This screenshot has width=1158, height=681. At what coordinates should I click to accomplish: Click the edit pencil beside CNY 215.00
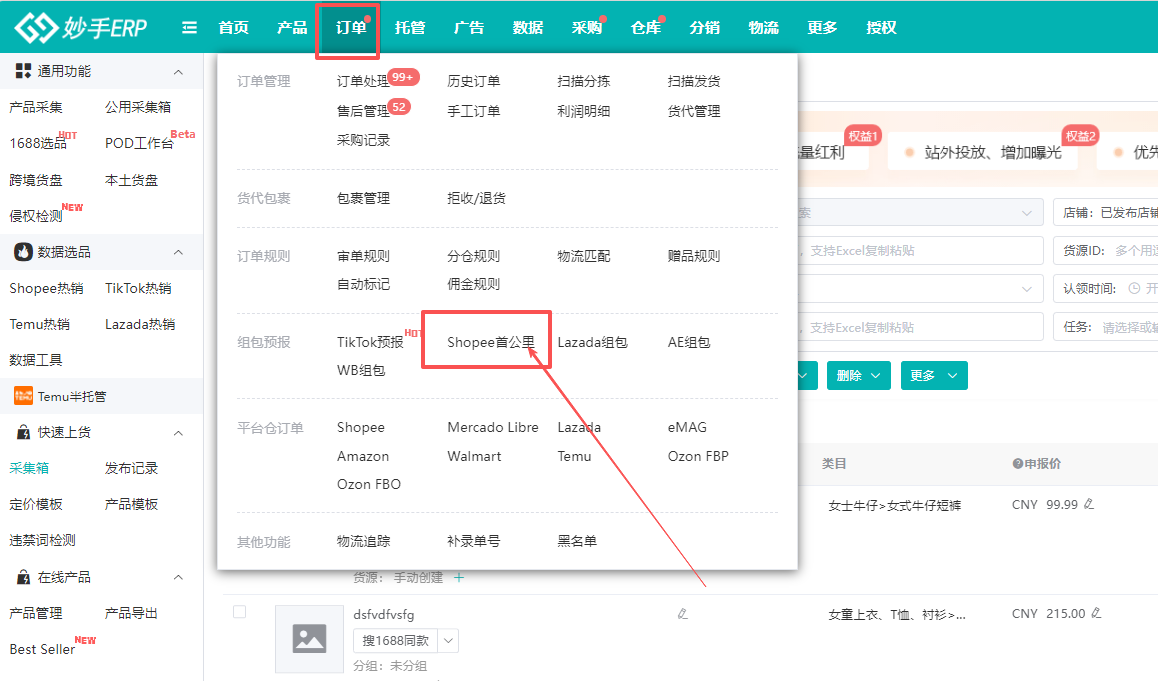point(1097,613)
